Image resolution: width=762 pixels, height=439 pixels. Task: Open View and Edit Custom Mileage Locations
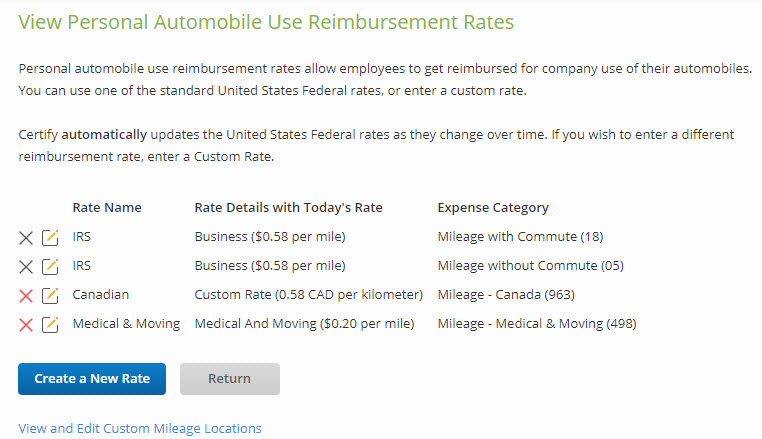click(x=140, y=428)
